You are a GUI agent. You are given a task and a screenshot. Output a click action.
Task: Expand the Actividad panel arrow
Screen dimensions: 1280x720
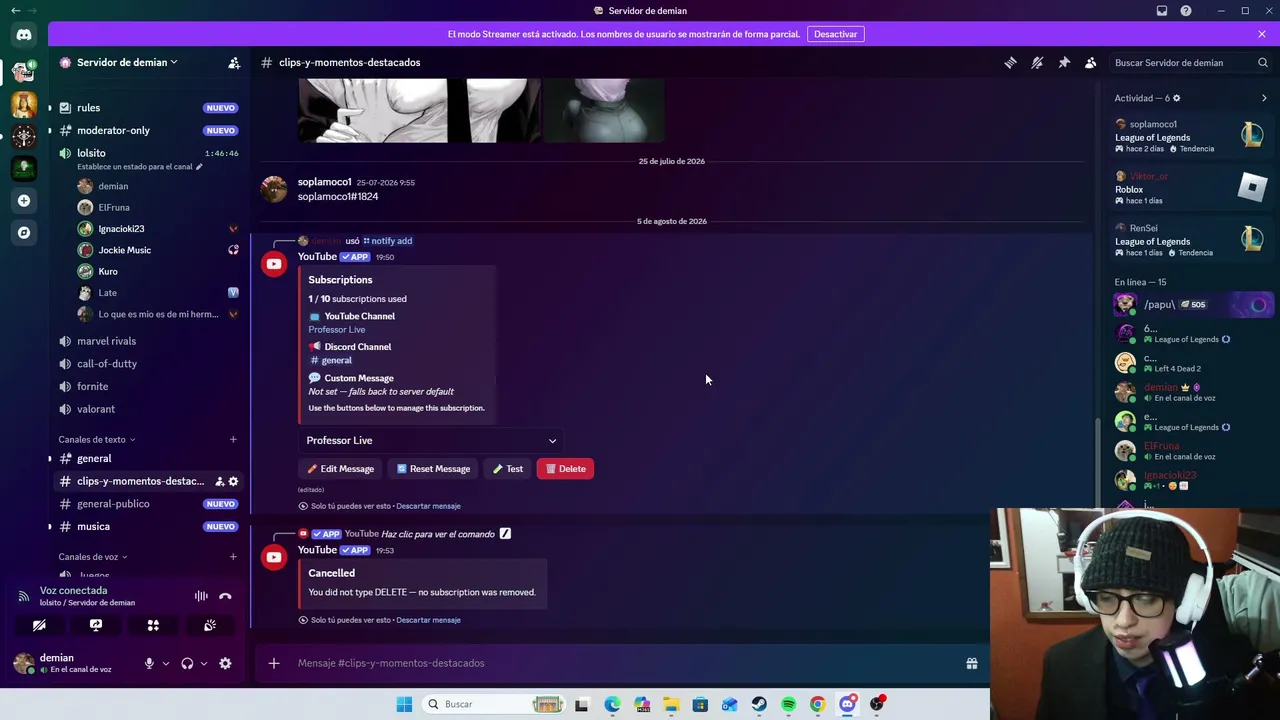point(1264,98)
